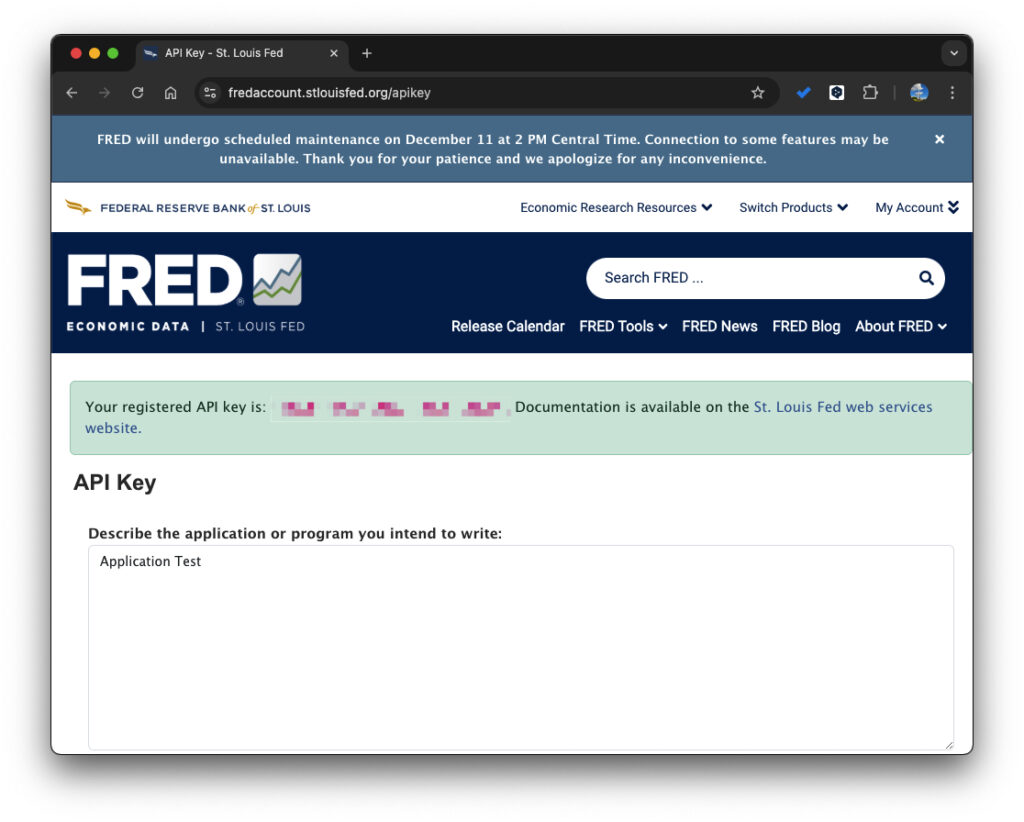Click the Federal Reserve Bank of St. Louis text link
Screen dimensions: 1024x822
pyautogui.click(x=205, y=208)
